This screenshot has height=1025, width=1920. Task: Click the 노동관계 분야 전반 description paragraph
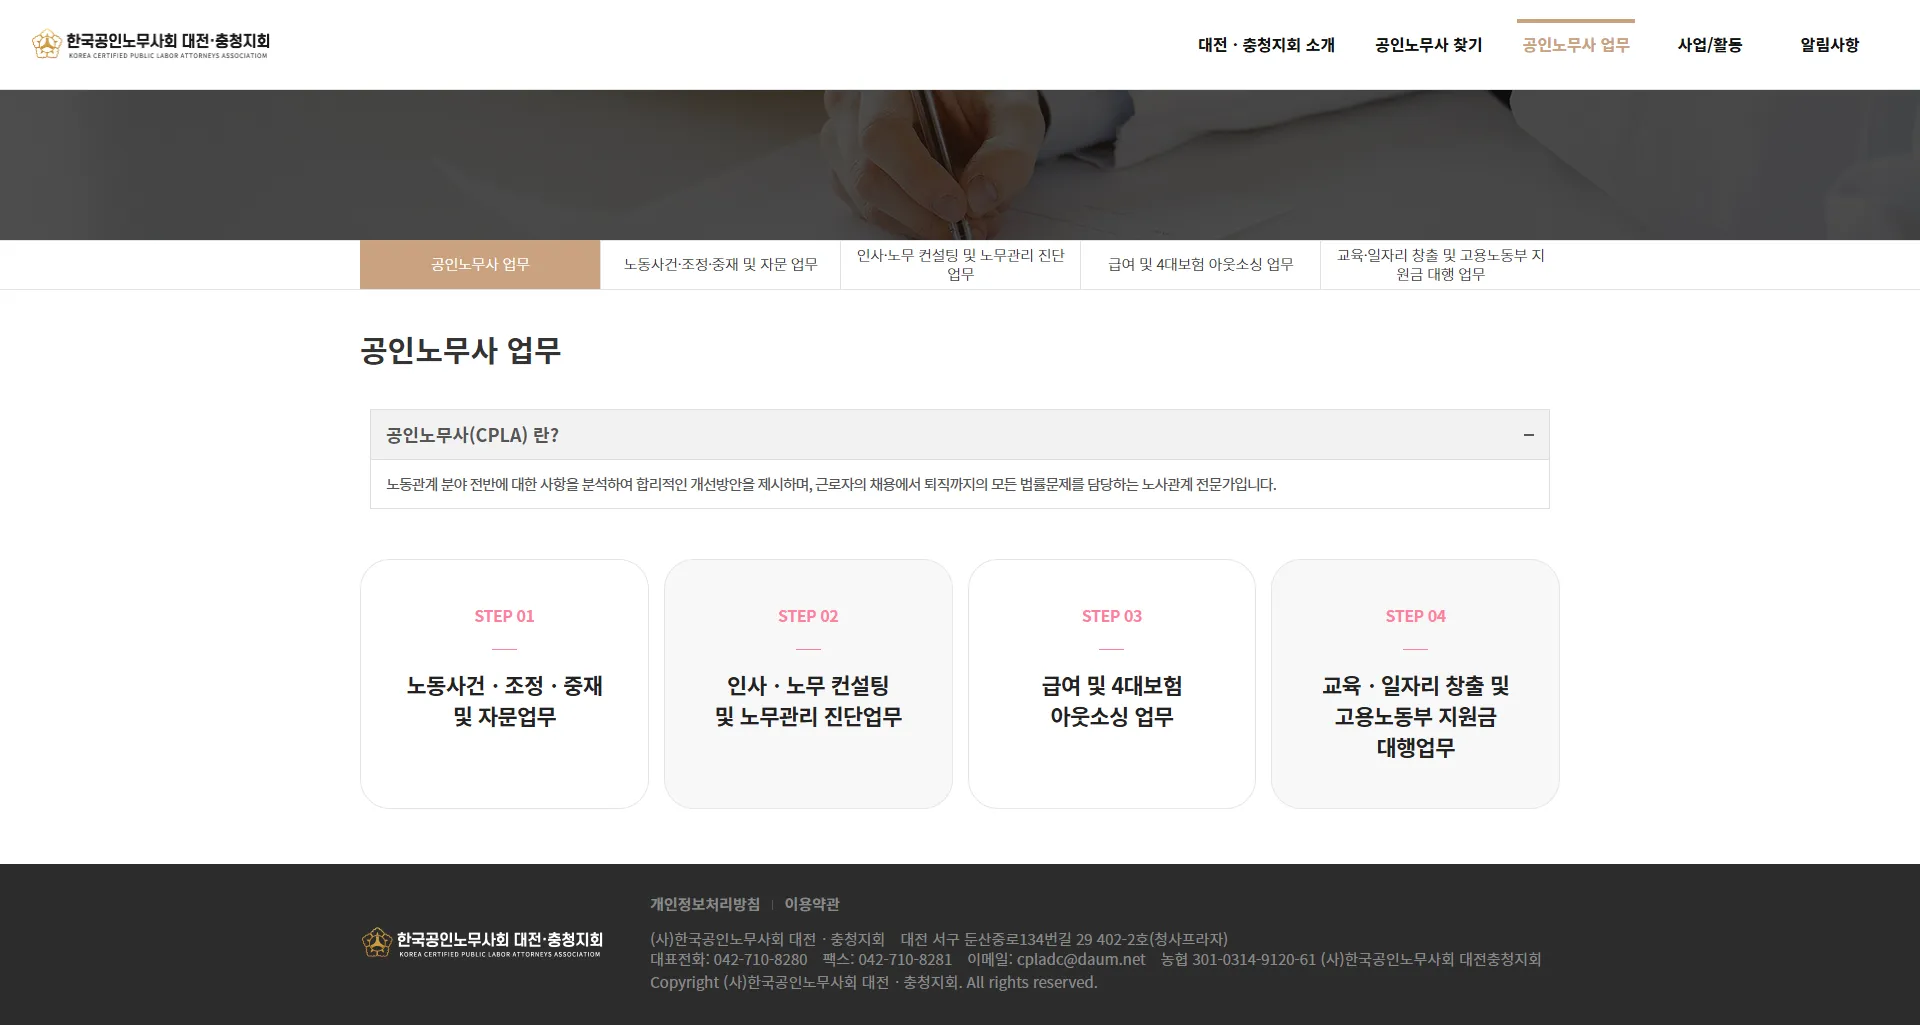click(831, 484)
